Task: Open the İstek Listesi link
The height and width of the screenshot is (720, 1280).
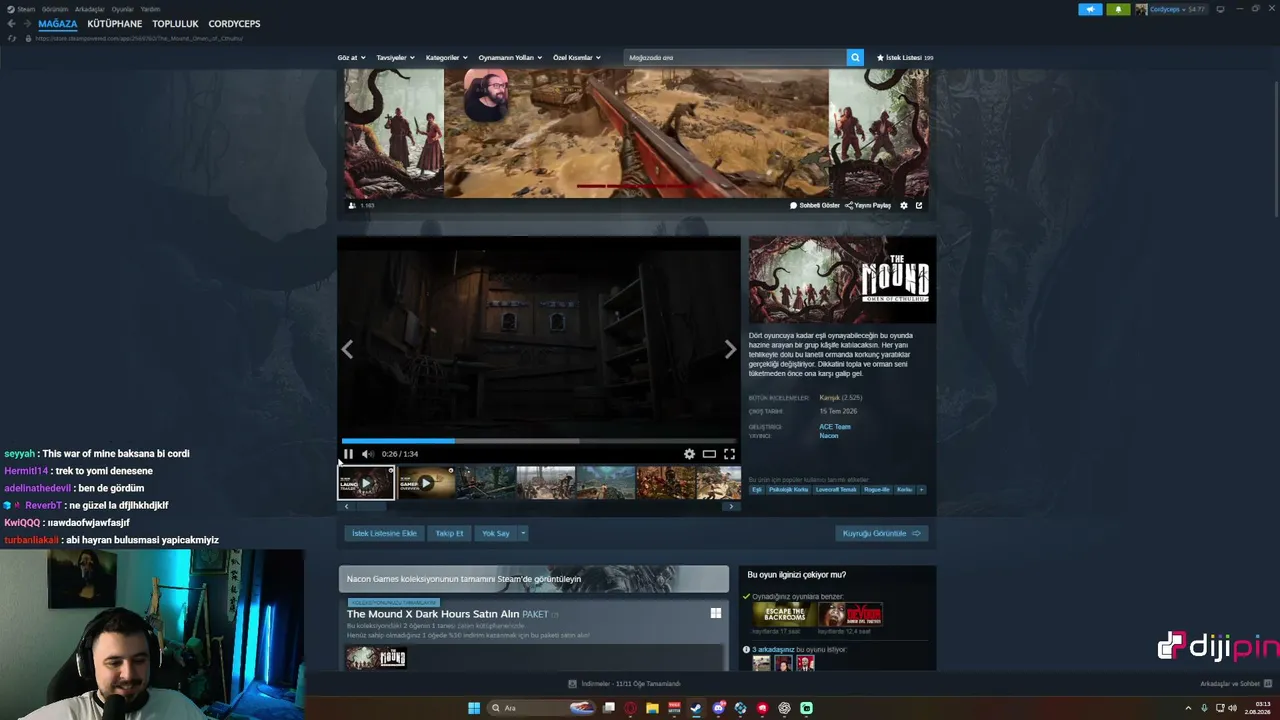Action: click(x=905, y=58)
